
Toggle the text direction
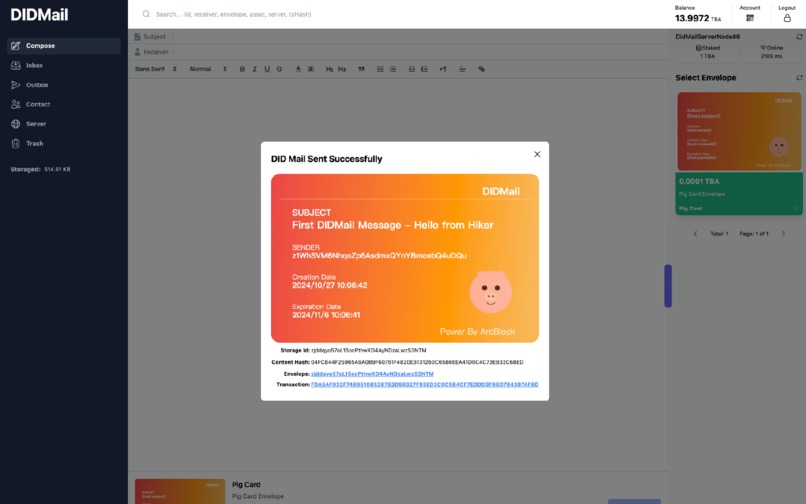(x=443, y=69)
